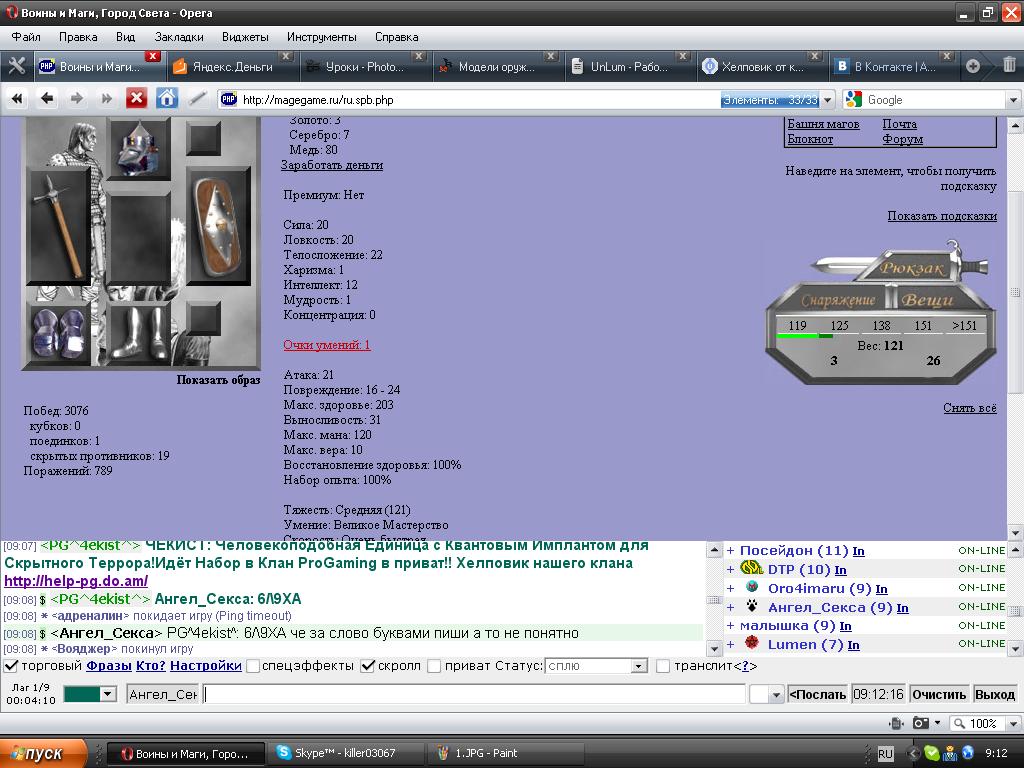
Task: Click Oro4imaru's clan emblem icon
Action: coord(752,587)
